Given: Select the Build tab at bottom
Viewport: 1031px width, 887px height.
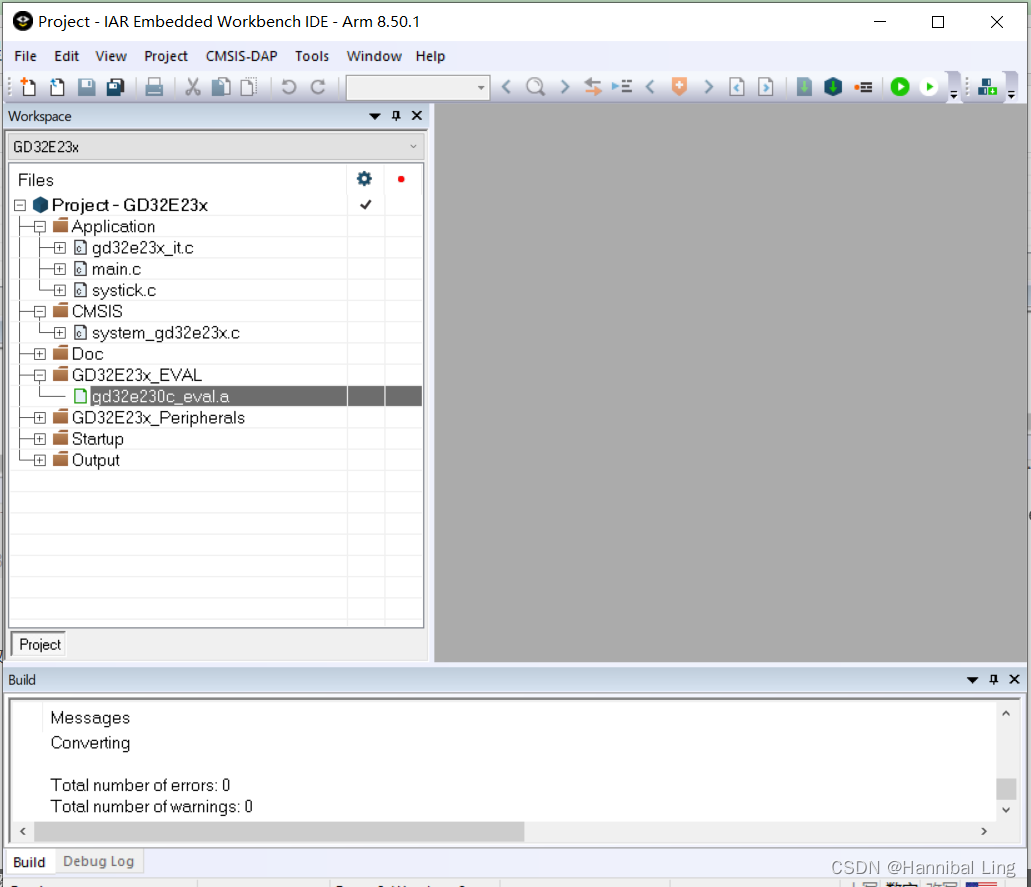Looking at the screenshot, I should coord(29,862).
